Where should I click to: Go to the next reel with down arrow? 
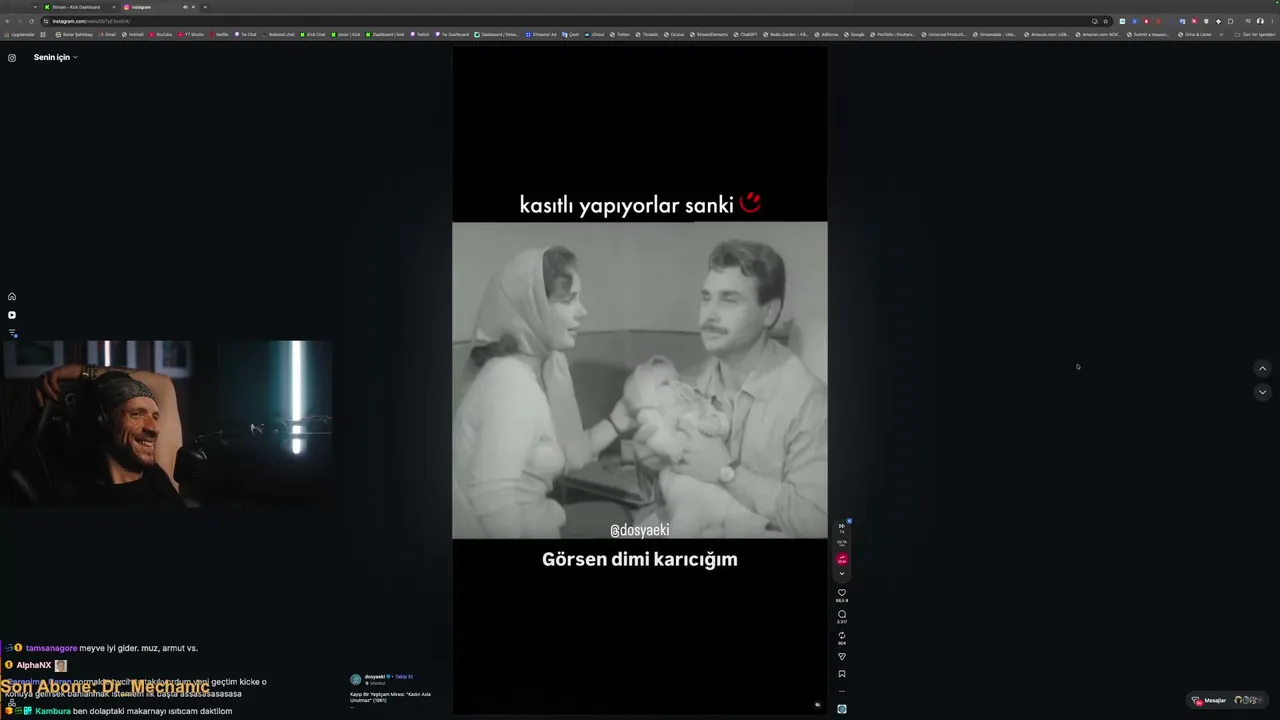[1262, 392]
